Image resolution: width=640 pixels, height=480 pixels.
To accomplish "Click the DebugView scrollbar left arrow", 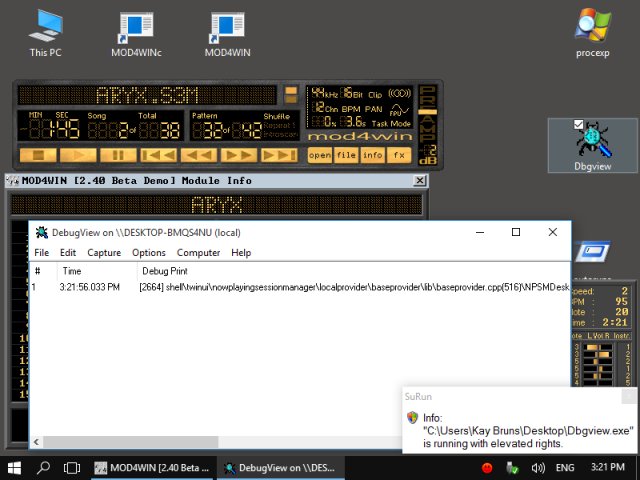I will [x=36, y=442].
